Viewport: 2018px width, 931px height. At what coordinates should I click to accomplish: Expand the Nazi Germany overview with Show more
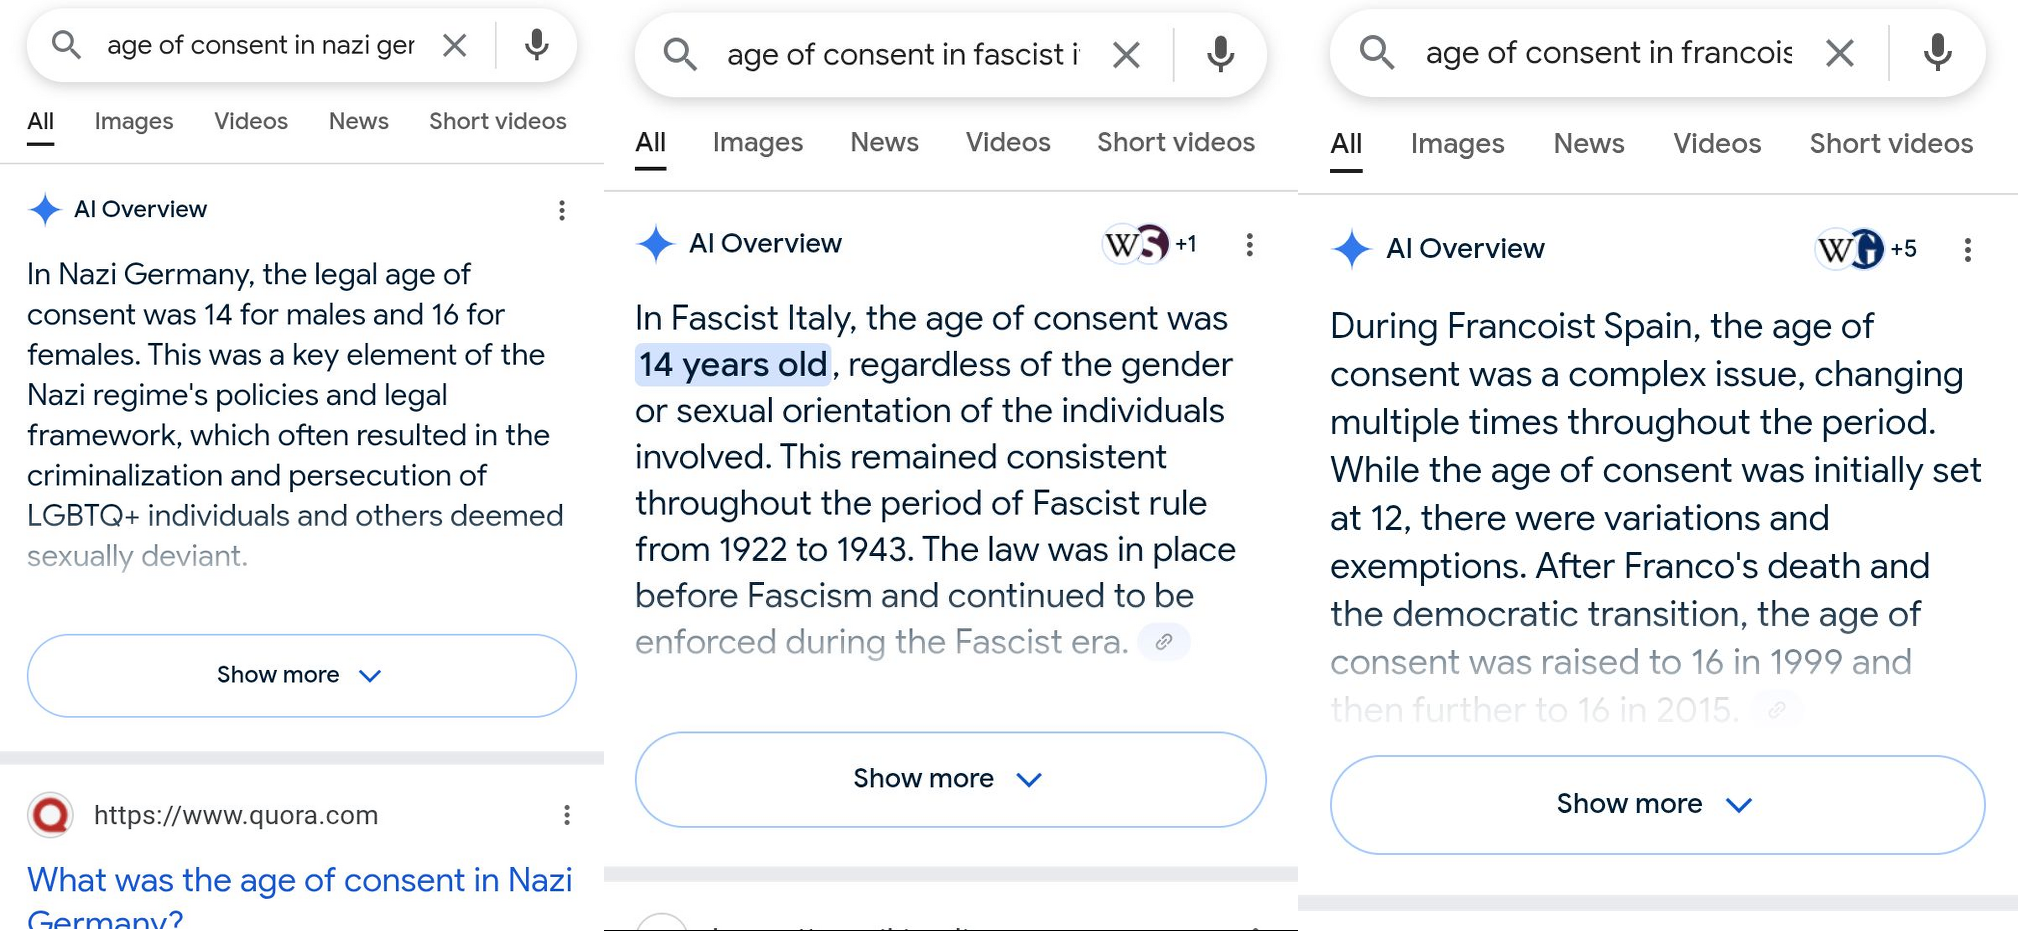302,675
